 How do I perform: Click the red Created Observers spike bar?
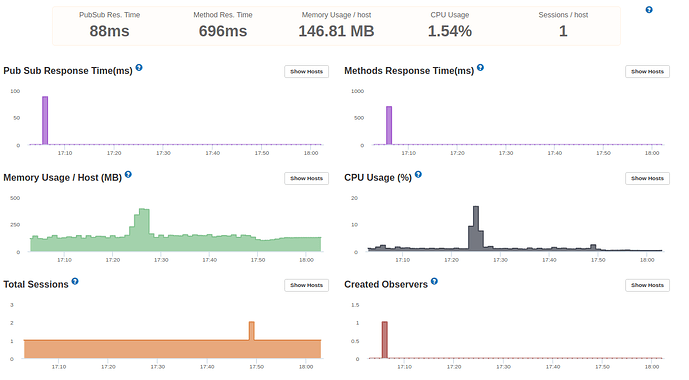[x=384, y=340]
